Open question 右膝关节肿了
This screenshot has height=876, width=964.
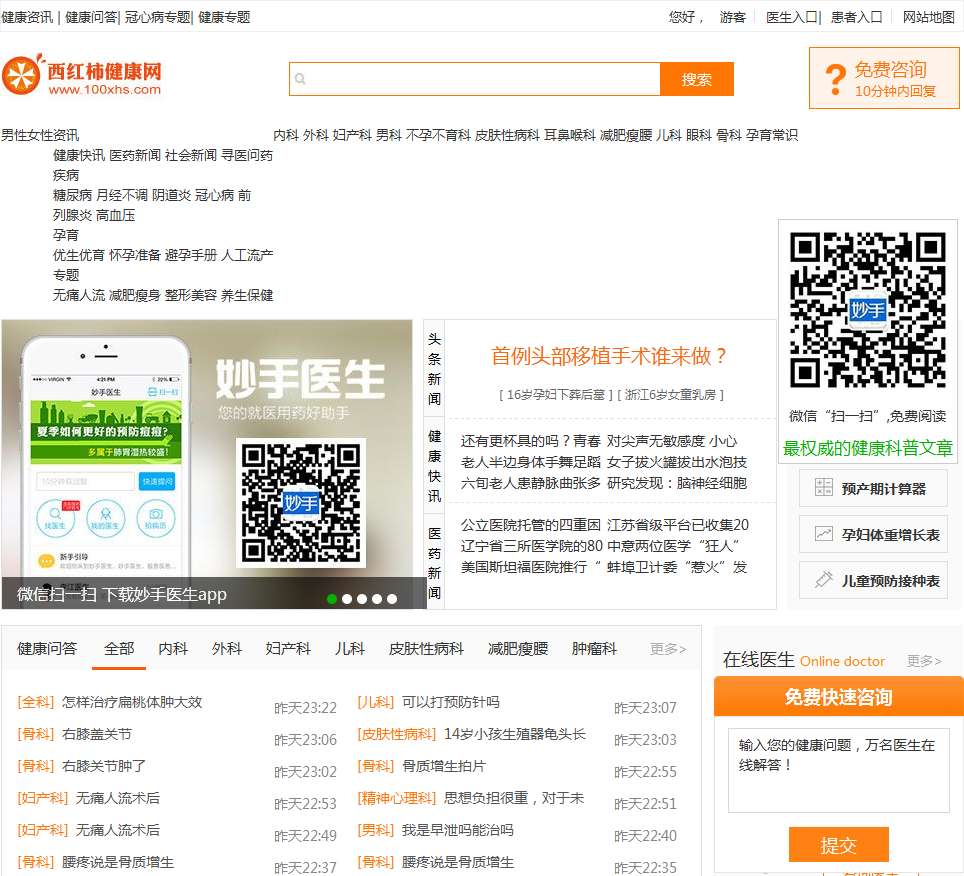click(104, 766)
